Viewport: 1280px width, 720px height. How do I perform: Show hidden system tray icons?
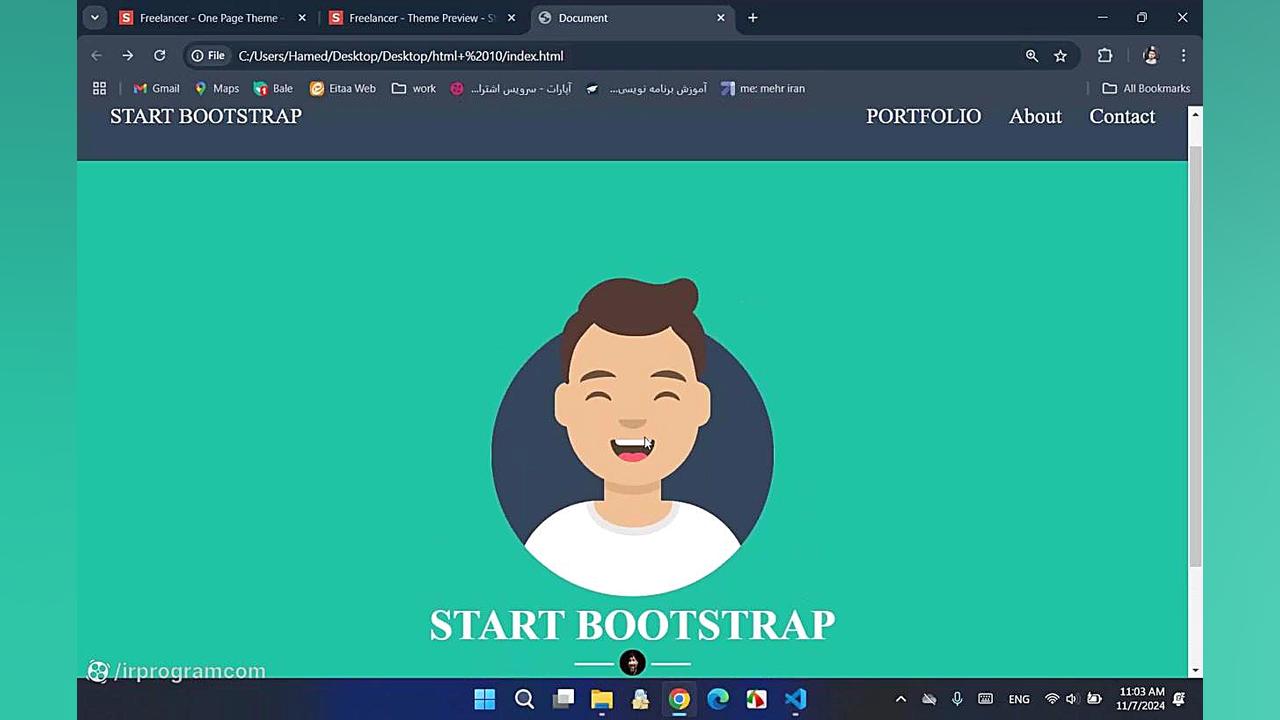pos(900,699)
